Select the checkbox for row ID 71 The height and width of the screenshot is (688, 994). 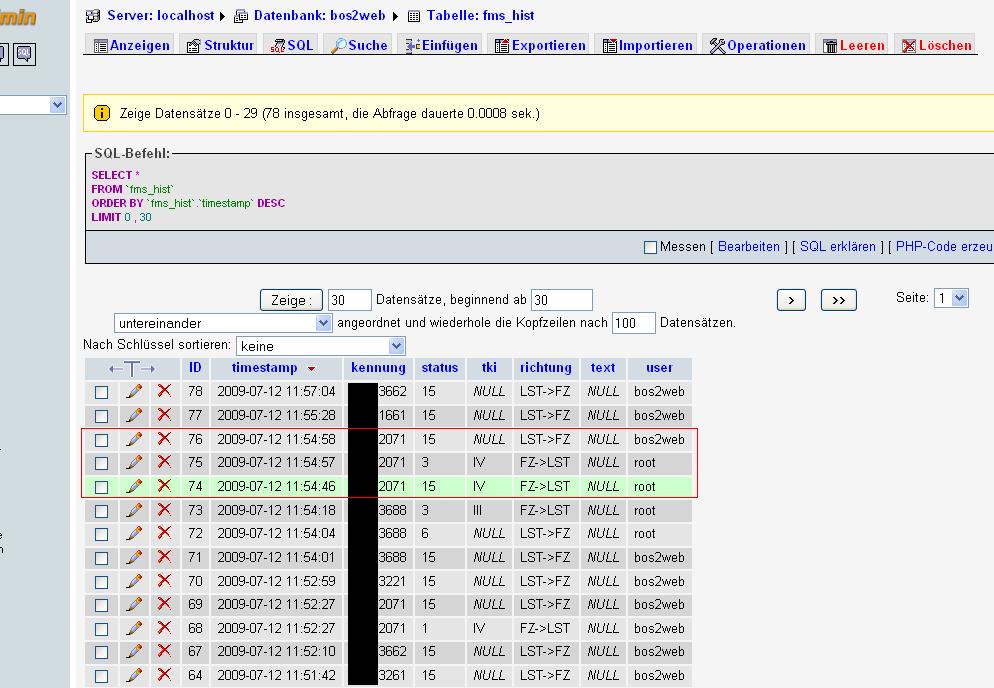click(x=101, y=558)
